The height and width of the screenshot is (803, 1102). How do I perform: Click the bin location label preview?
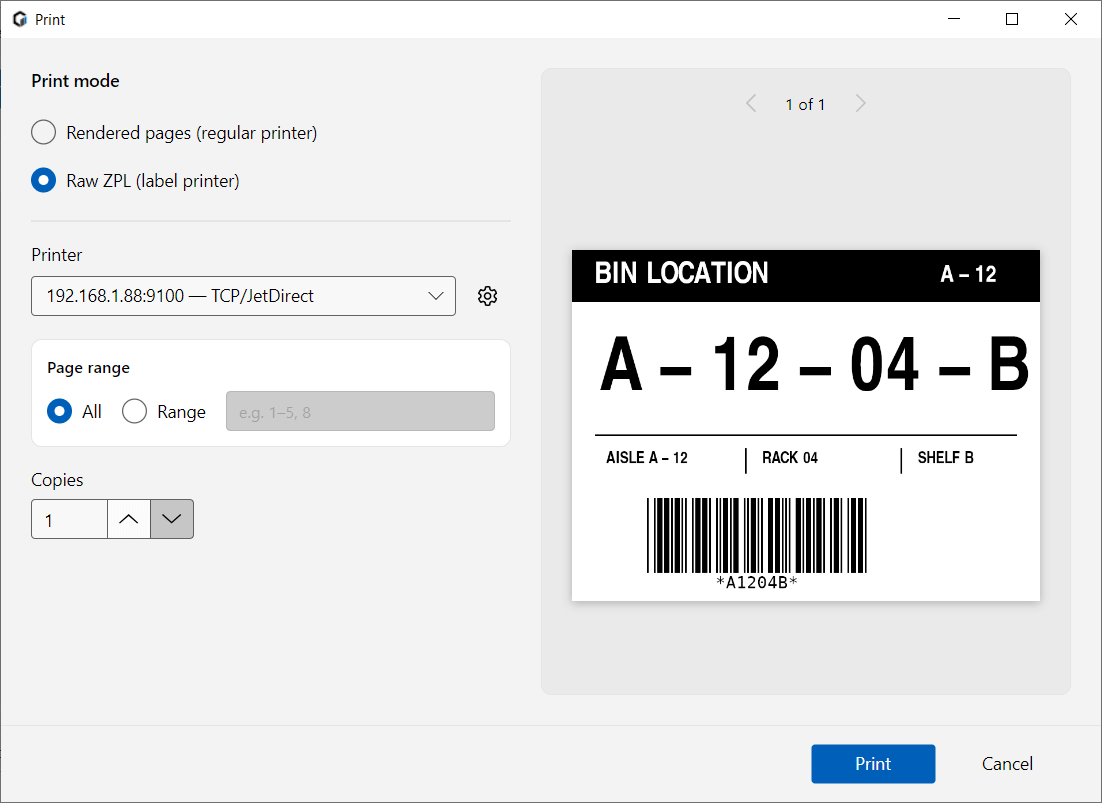[805, 425]
